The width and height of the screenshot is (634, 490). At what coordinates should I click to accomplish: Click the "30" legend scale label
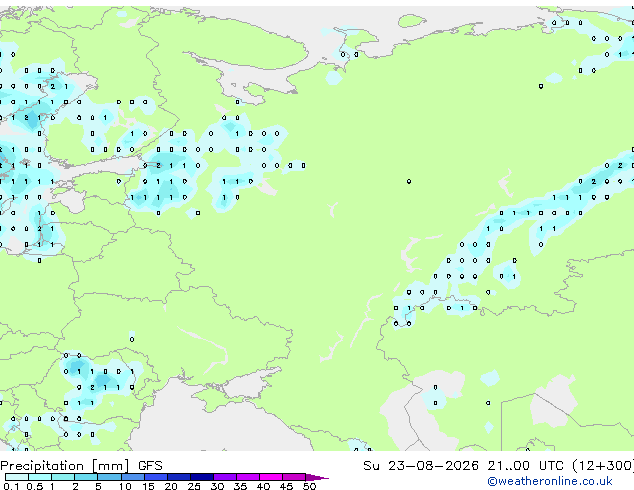pos(217,486)
